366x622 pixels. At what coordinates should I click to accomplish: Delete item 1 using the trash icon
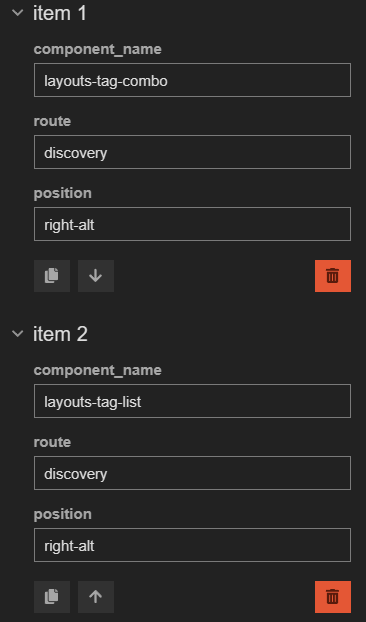(x=333, y=276)
